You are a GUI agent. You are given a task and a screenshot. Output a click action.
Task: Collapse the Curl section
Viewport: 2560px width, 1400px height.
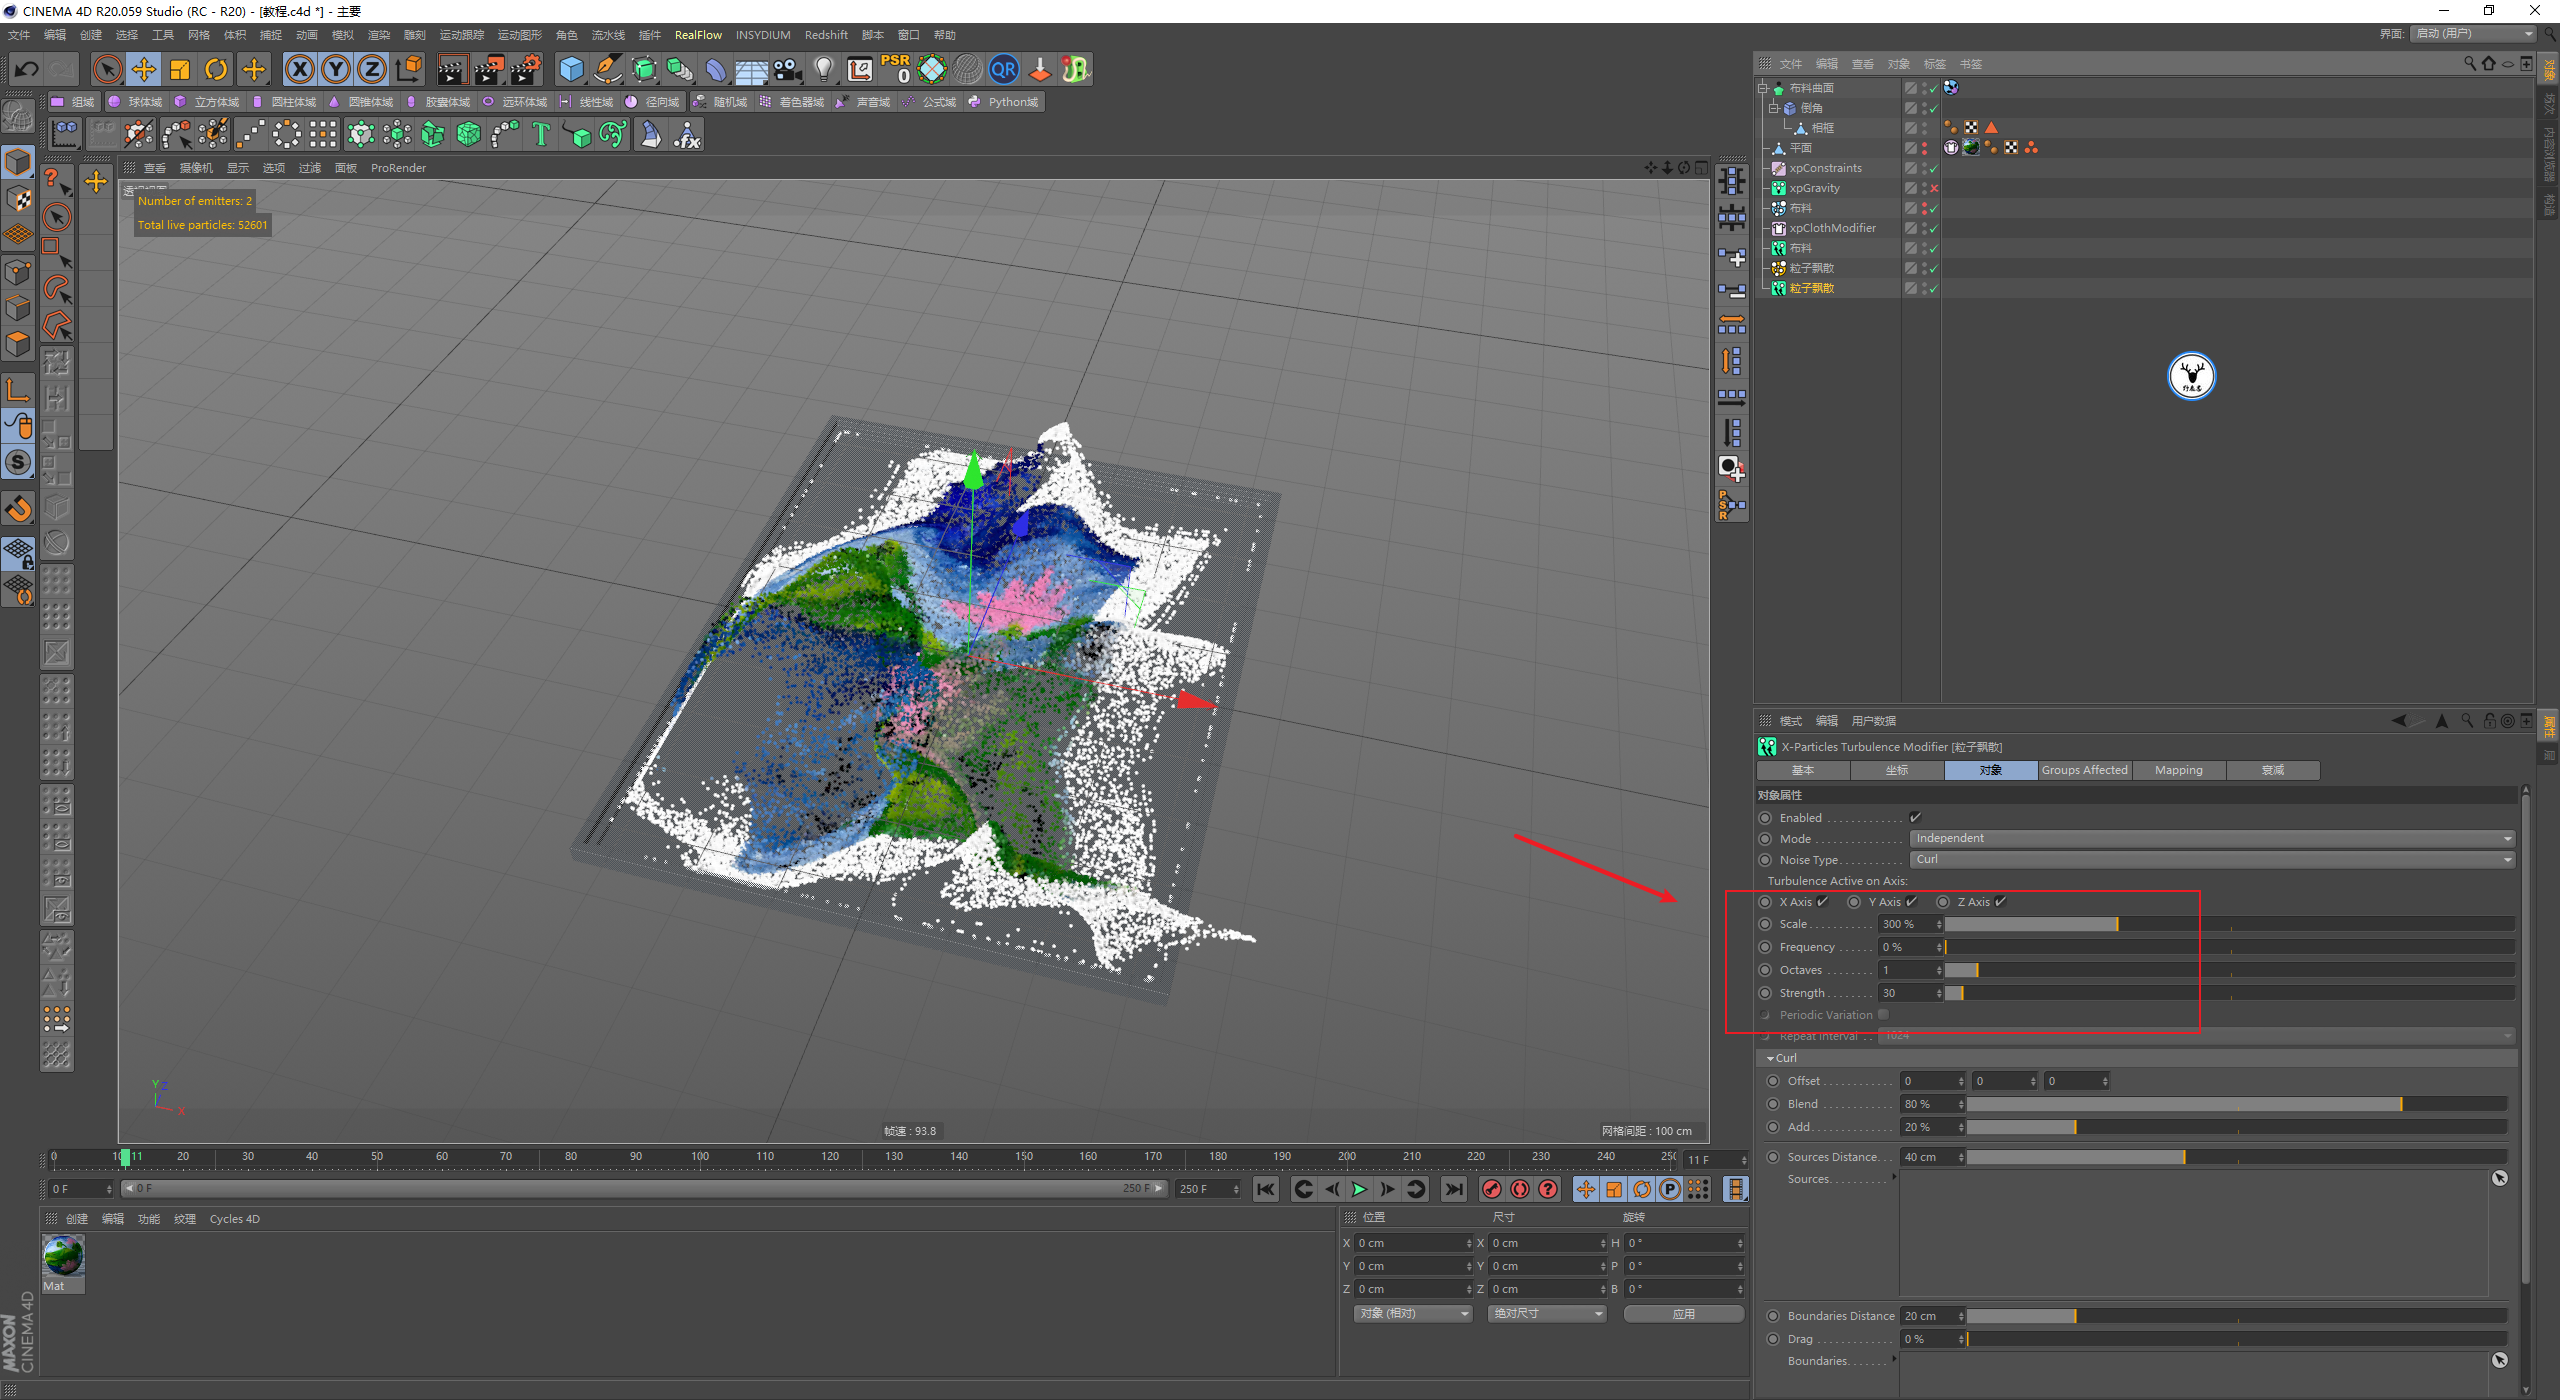point(1771,1058)
